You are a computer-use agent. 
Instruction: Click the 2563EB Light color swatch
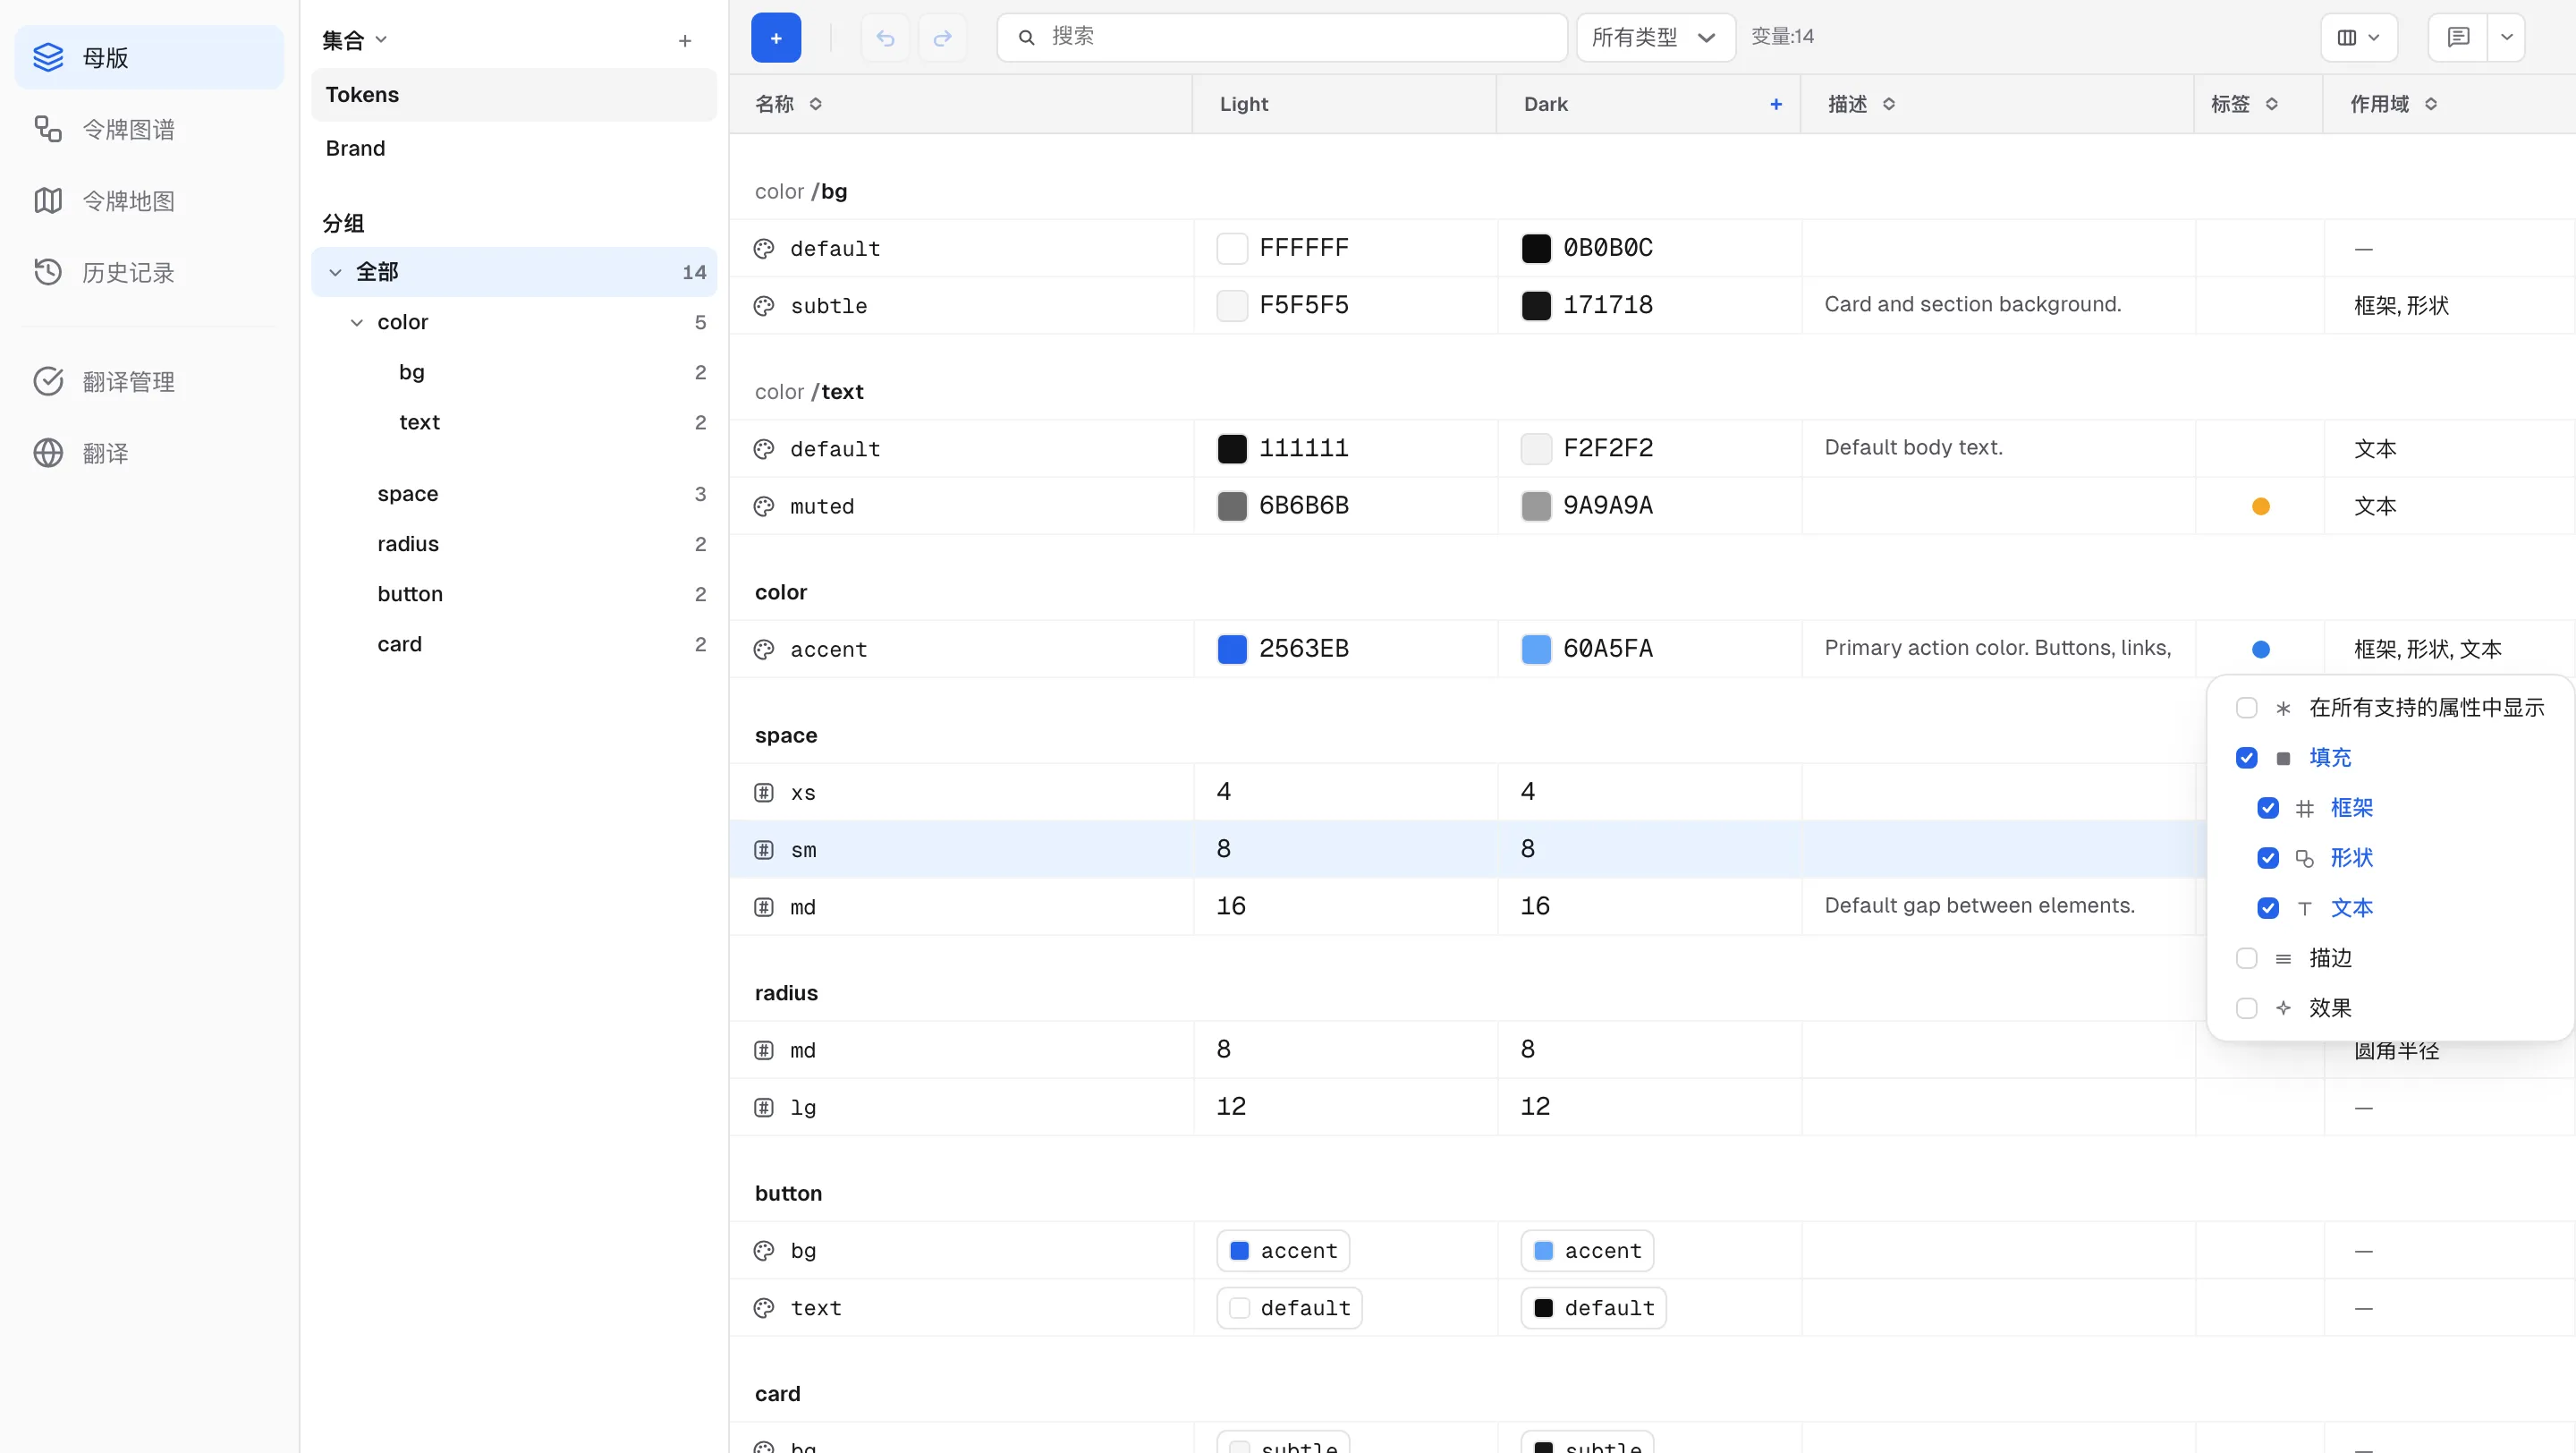click(x=1232, y=649)
